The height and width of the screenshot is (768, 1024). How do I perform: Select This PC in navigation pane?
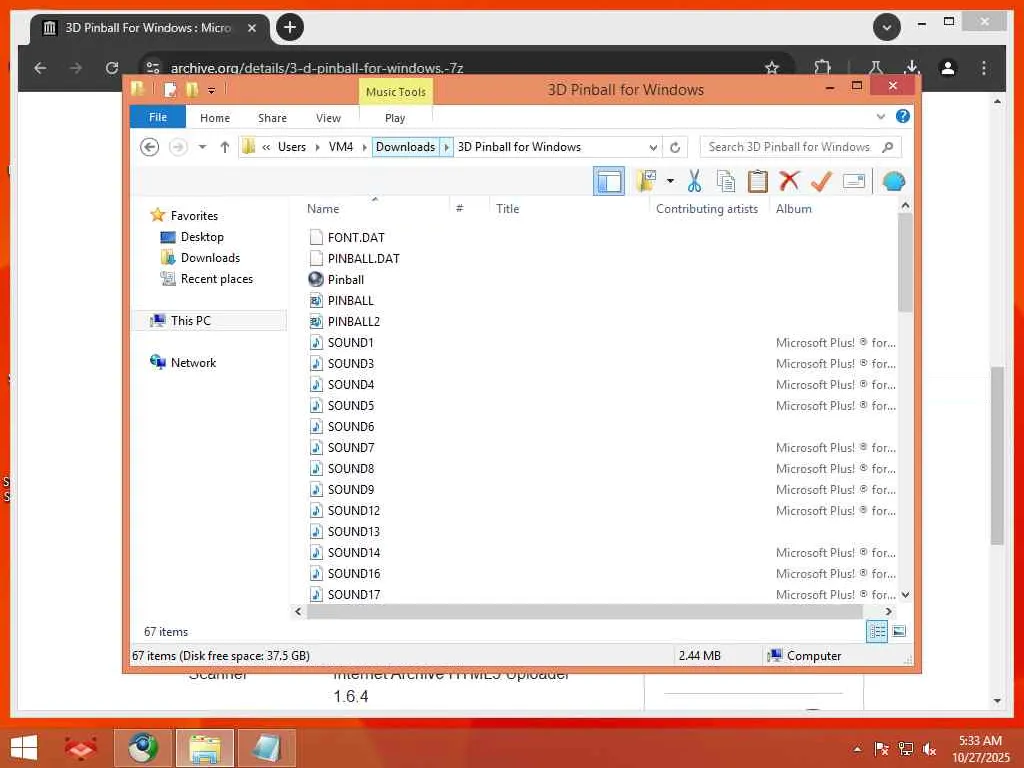[x=209, y=321]
